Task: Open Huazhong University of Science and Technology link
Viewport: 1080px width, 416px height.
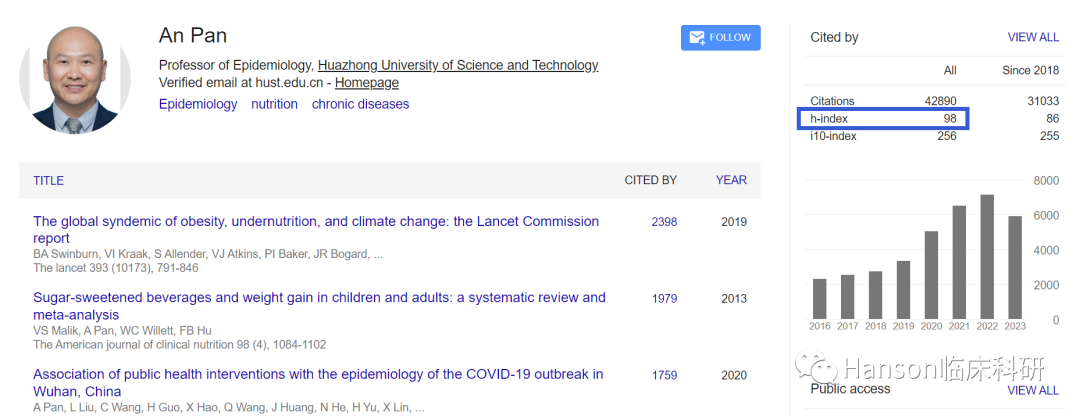Action: click(458, 65)
